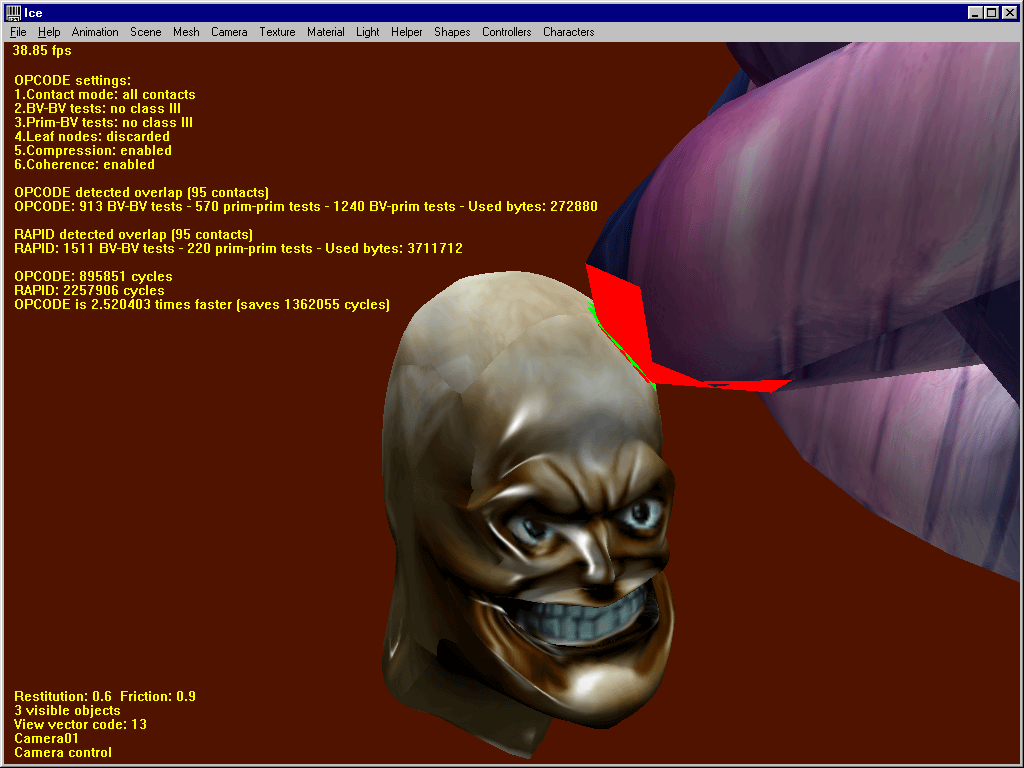This screenshot has height=768, width=1024.
Task: Click '3.Prim-BV tests: no class III' line
Action: coord(103,122)
